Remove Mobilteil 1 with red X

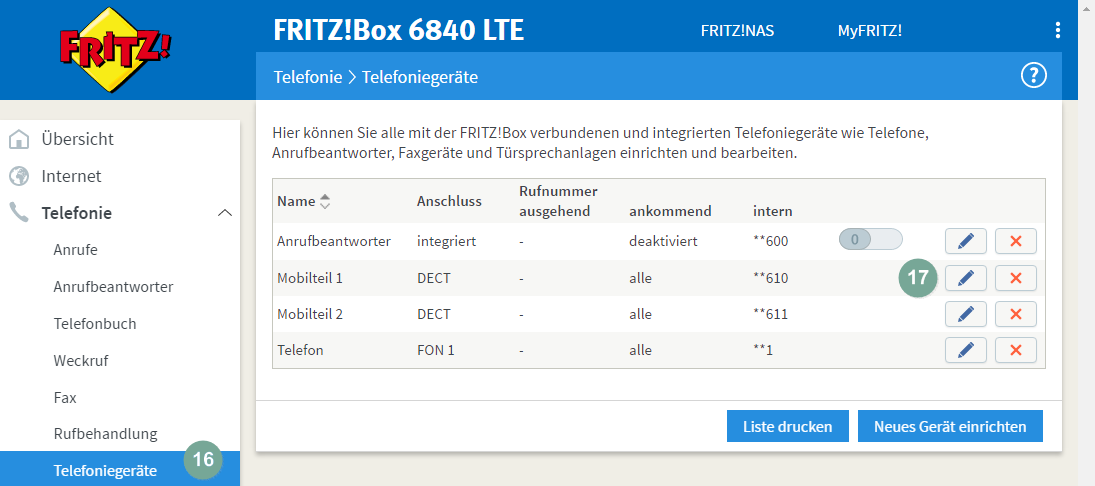[x=1015, y=278]
